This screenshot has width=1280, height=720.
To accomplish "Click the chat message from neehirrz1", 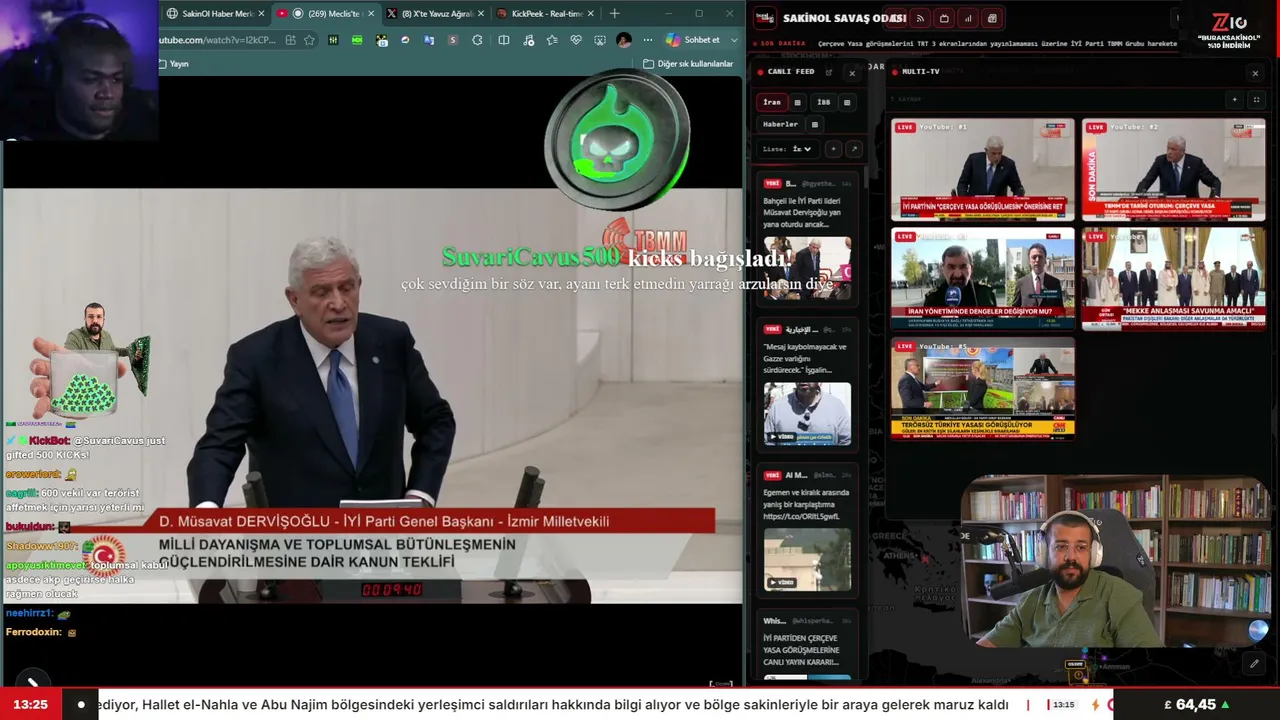I will click(38, 613).
